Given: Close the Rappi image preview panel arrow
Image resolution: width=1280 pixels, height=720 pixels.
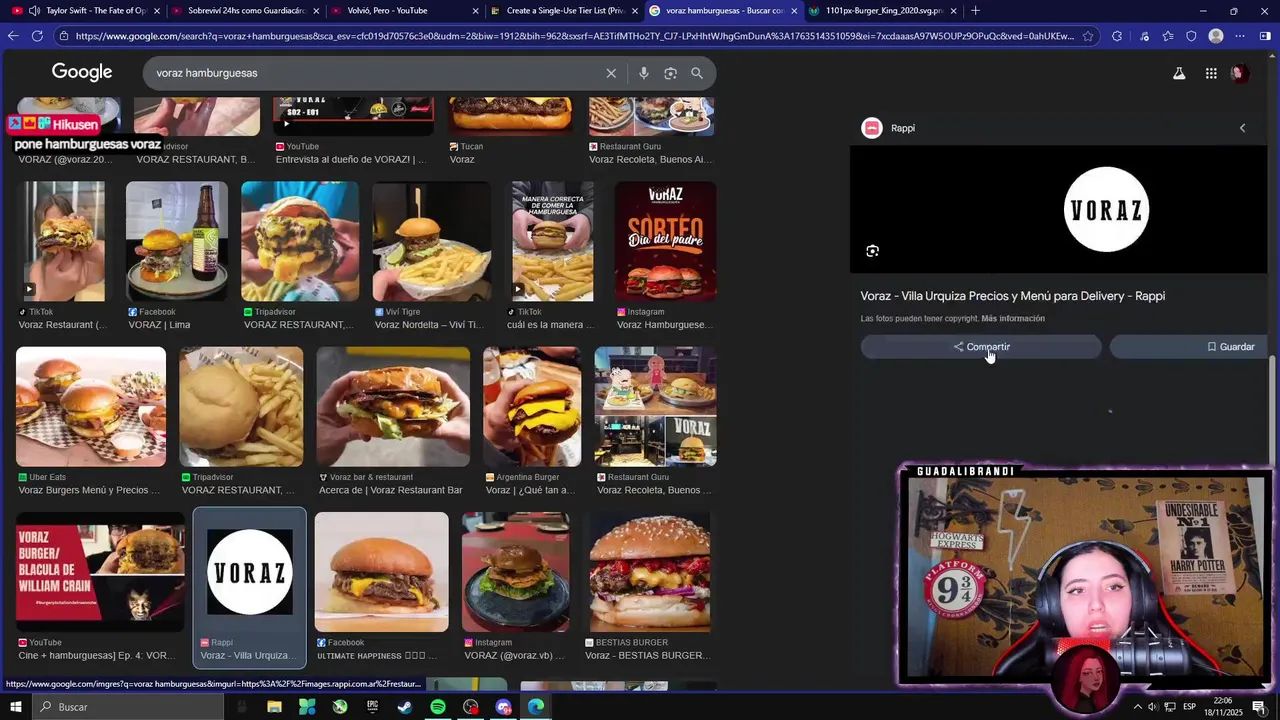Looking at the screenshot, I should (x=1242, y=128).
